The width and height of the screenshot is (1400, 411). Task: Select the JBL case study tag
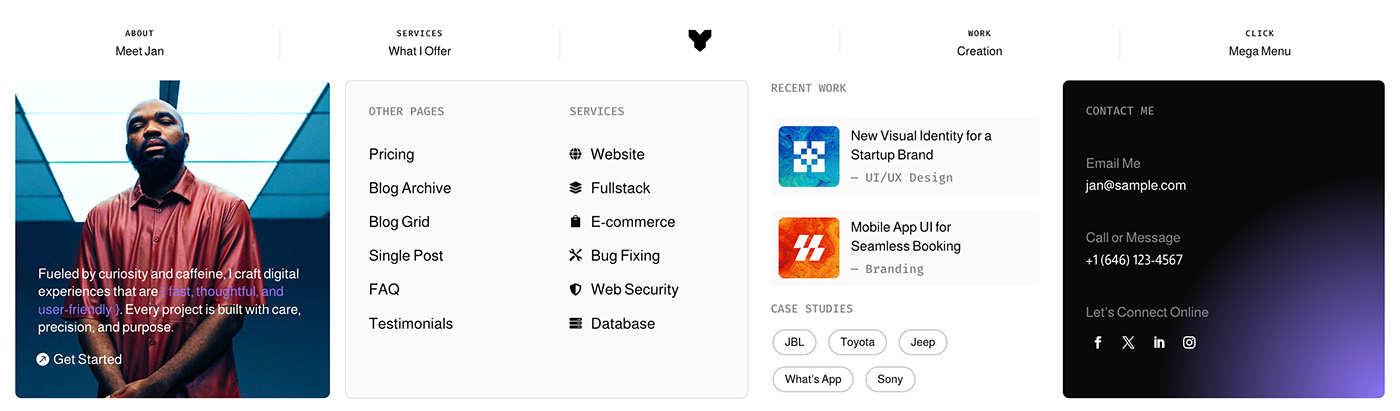click(x=794, y=342)
